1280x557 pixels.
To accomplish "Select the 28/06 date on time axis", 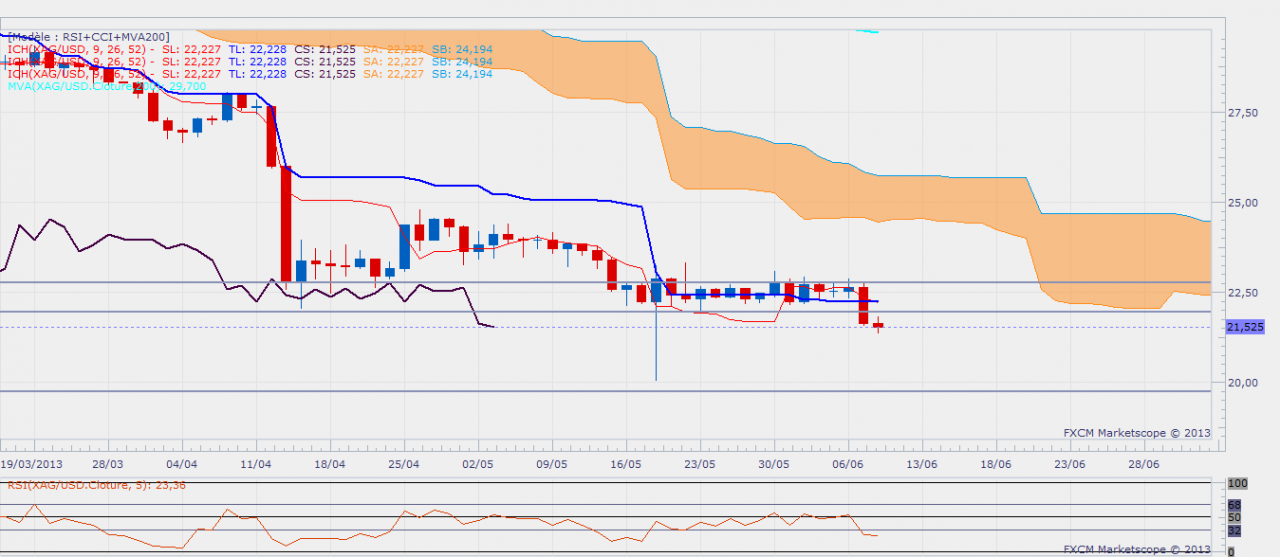I will click(x=1143, y=465).
